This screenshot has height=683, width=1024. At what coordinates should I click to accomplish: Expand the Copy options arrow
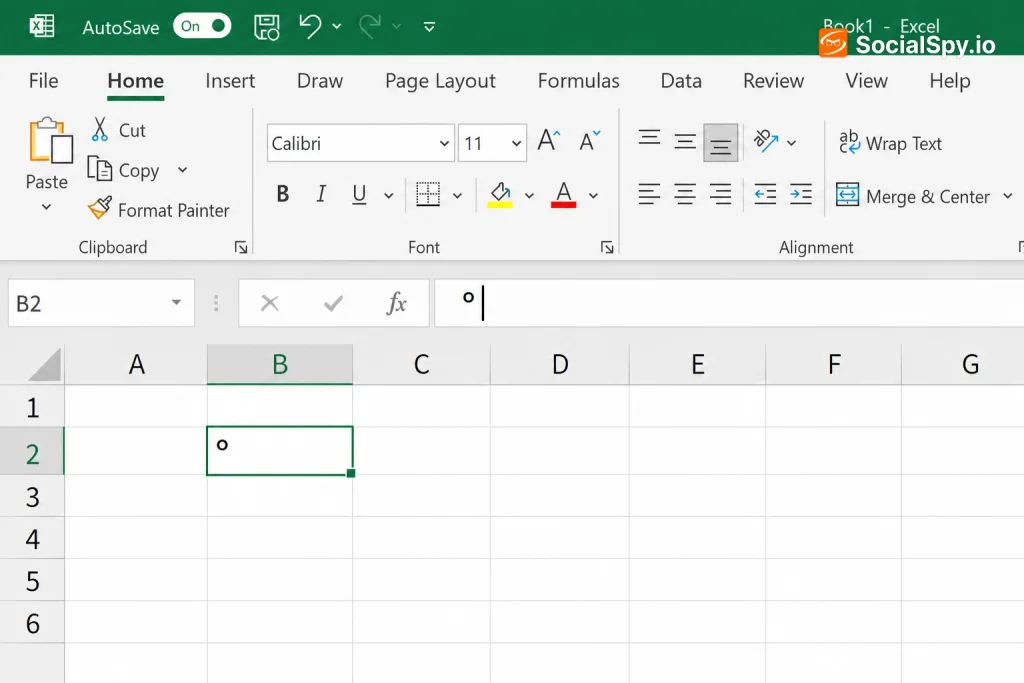tap(182, 170)
